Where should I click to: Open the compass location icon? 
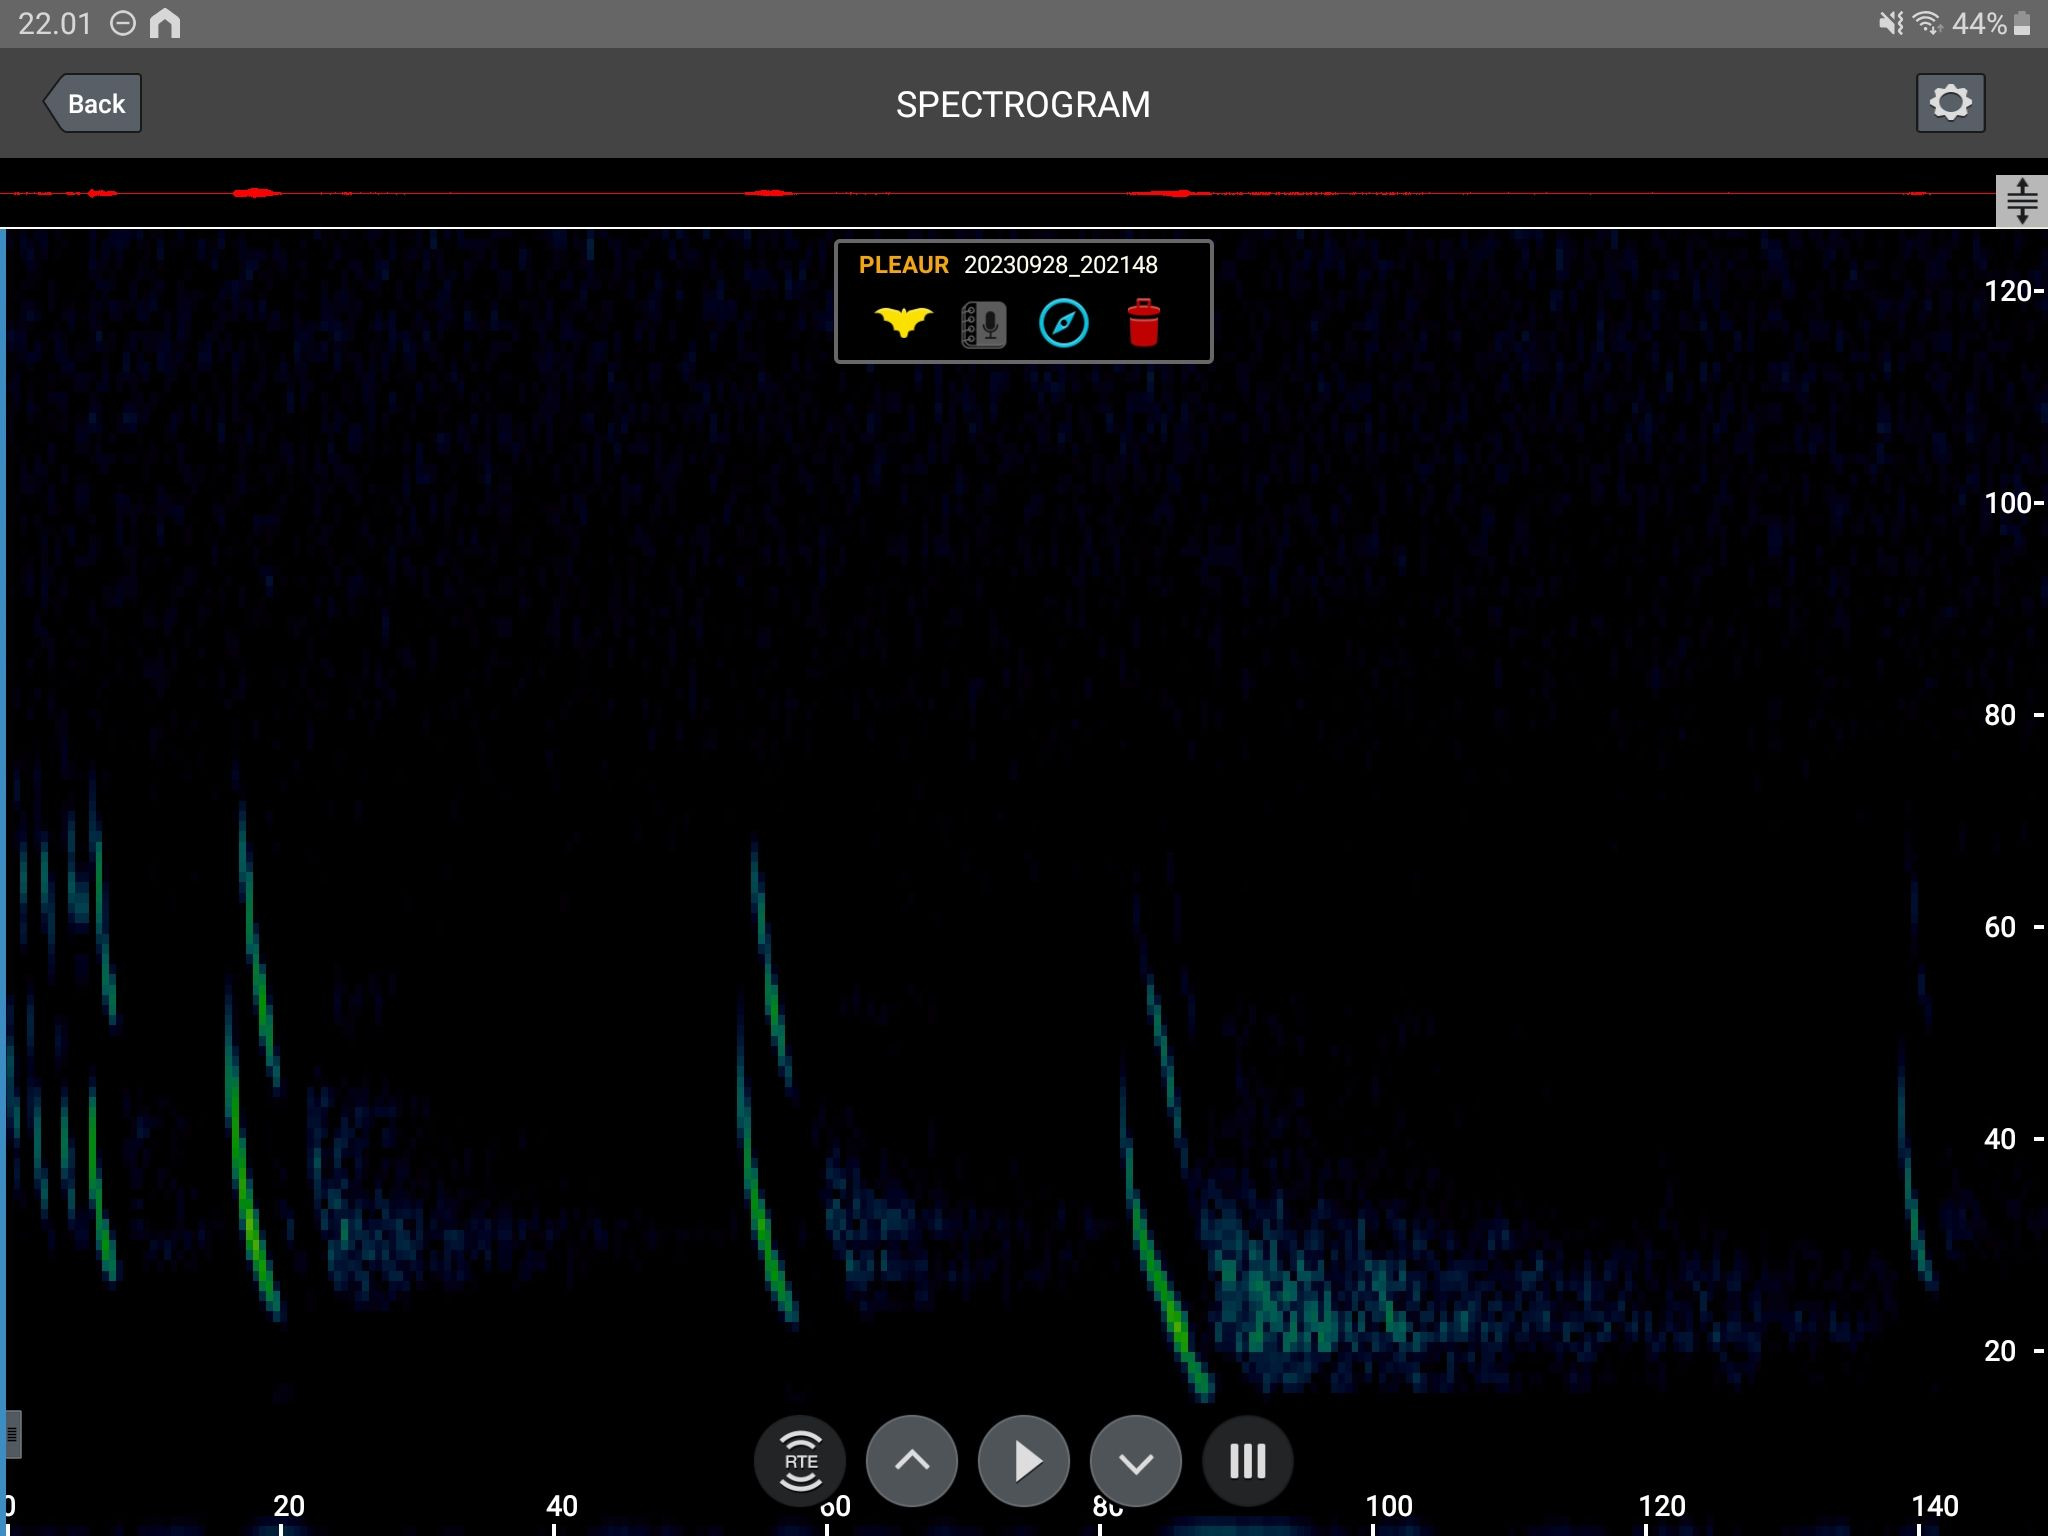1063,324
